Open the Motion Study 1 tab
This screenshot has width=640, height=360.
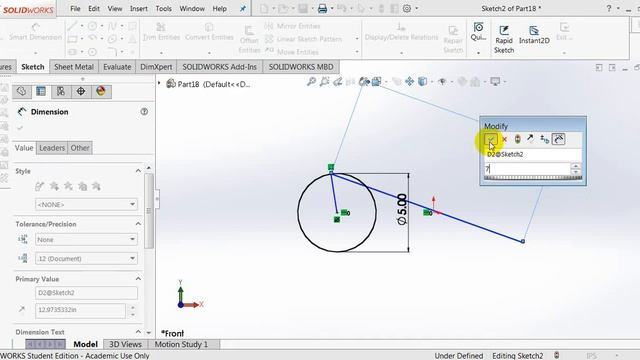(181, 344)
